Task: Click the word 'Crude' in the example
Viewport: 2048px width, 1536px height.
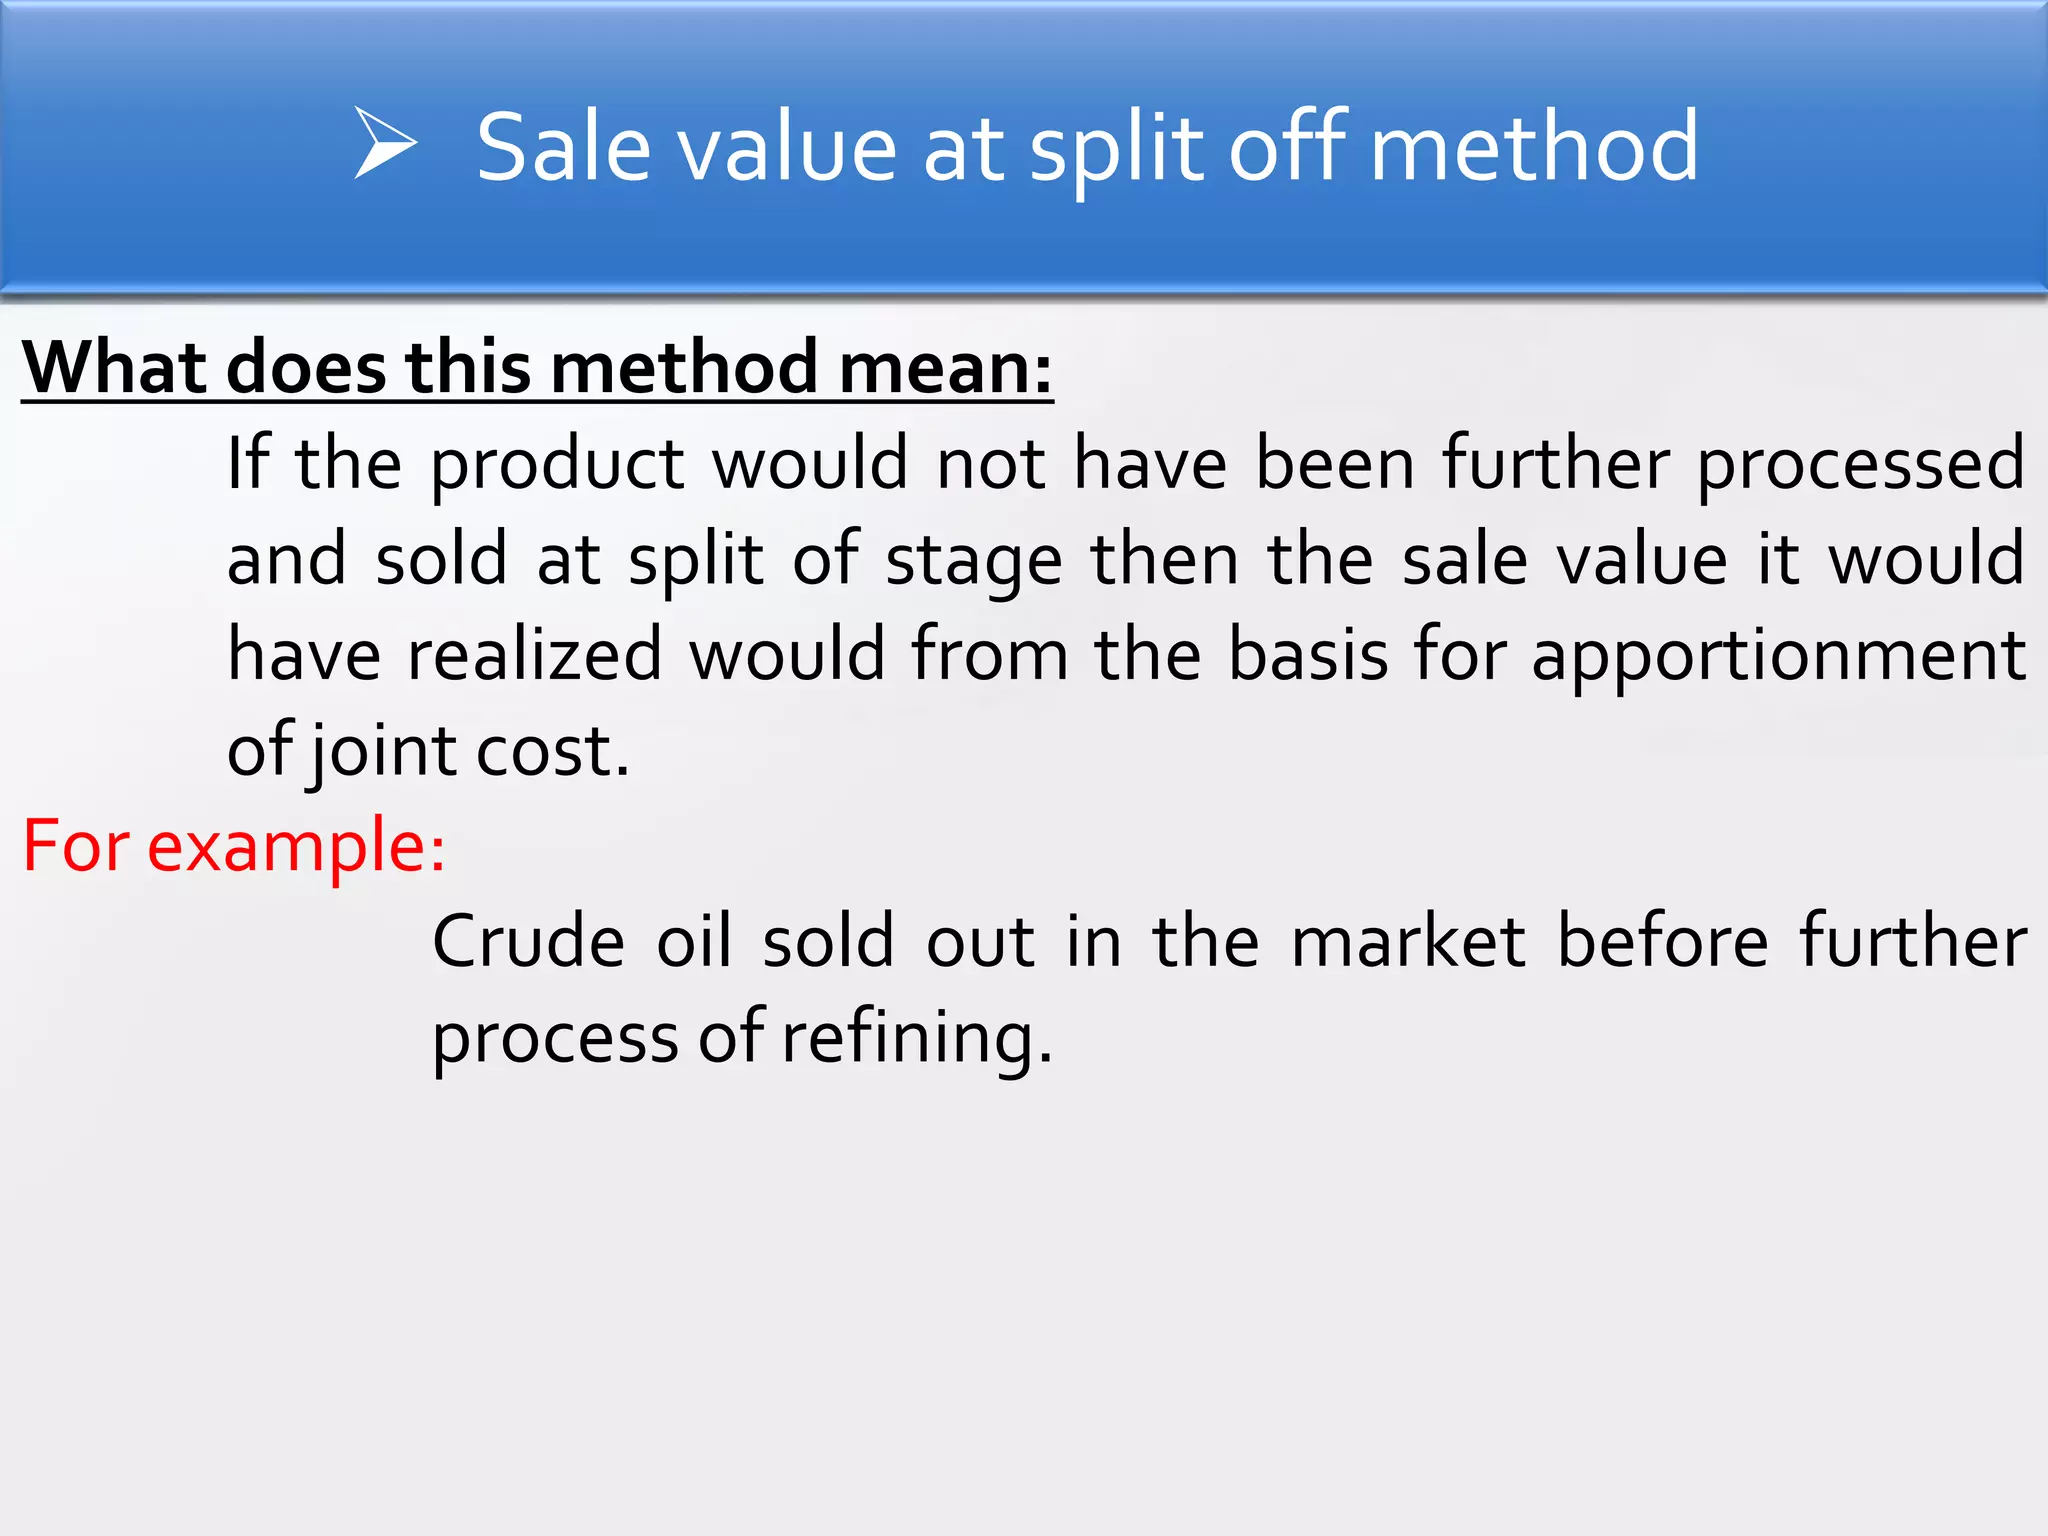Action: tap(529, 942)
